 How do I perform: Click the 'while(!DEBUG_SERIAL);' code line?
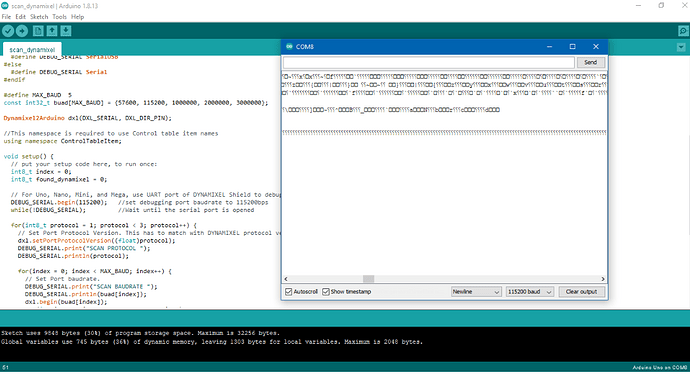click(48, 210)
